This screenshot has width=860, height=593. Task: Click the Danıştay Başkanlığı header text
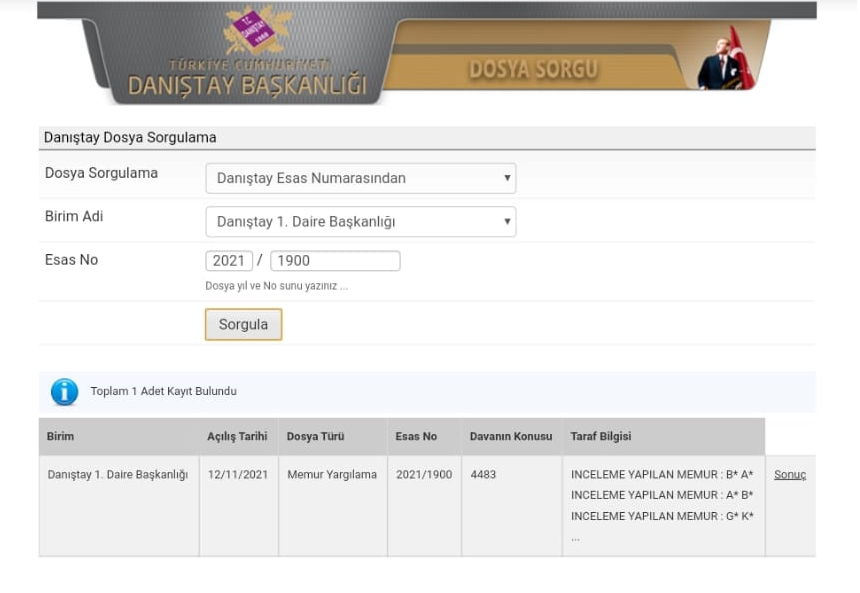pos(247,86)
